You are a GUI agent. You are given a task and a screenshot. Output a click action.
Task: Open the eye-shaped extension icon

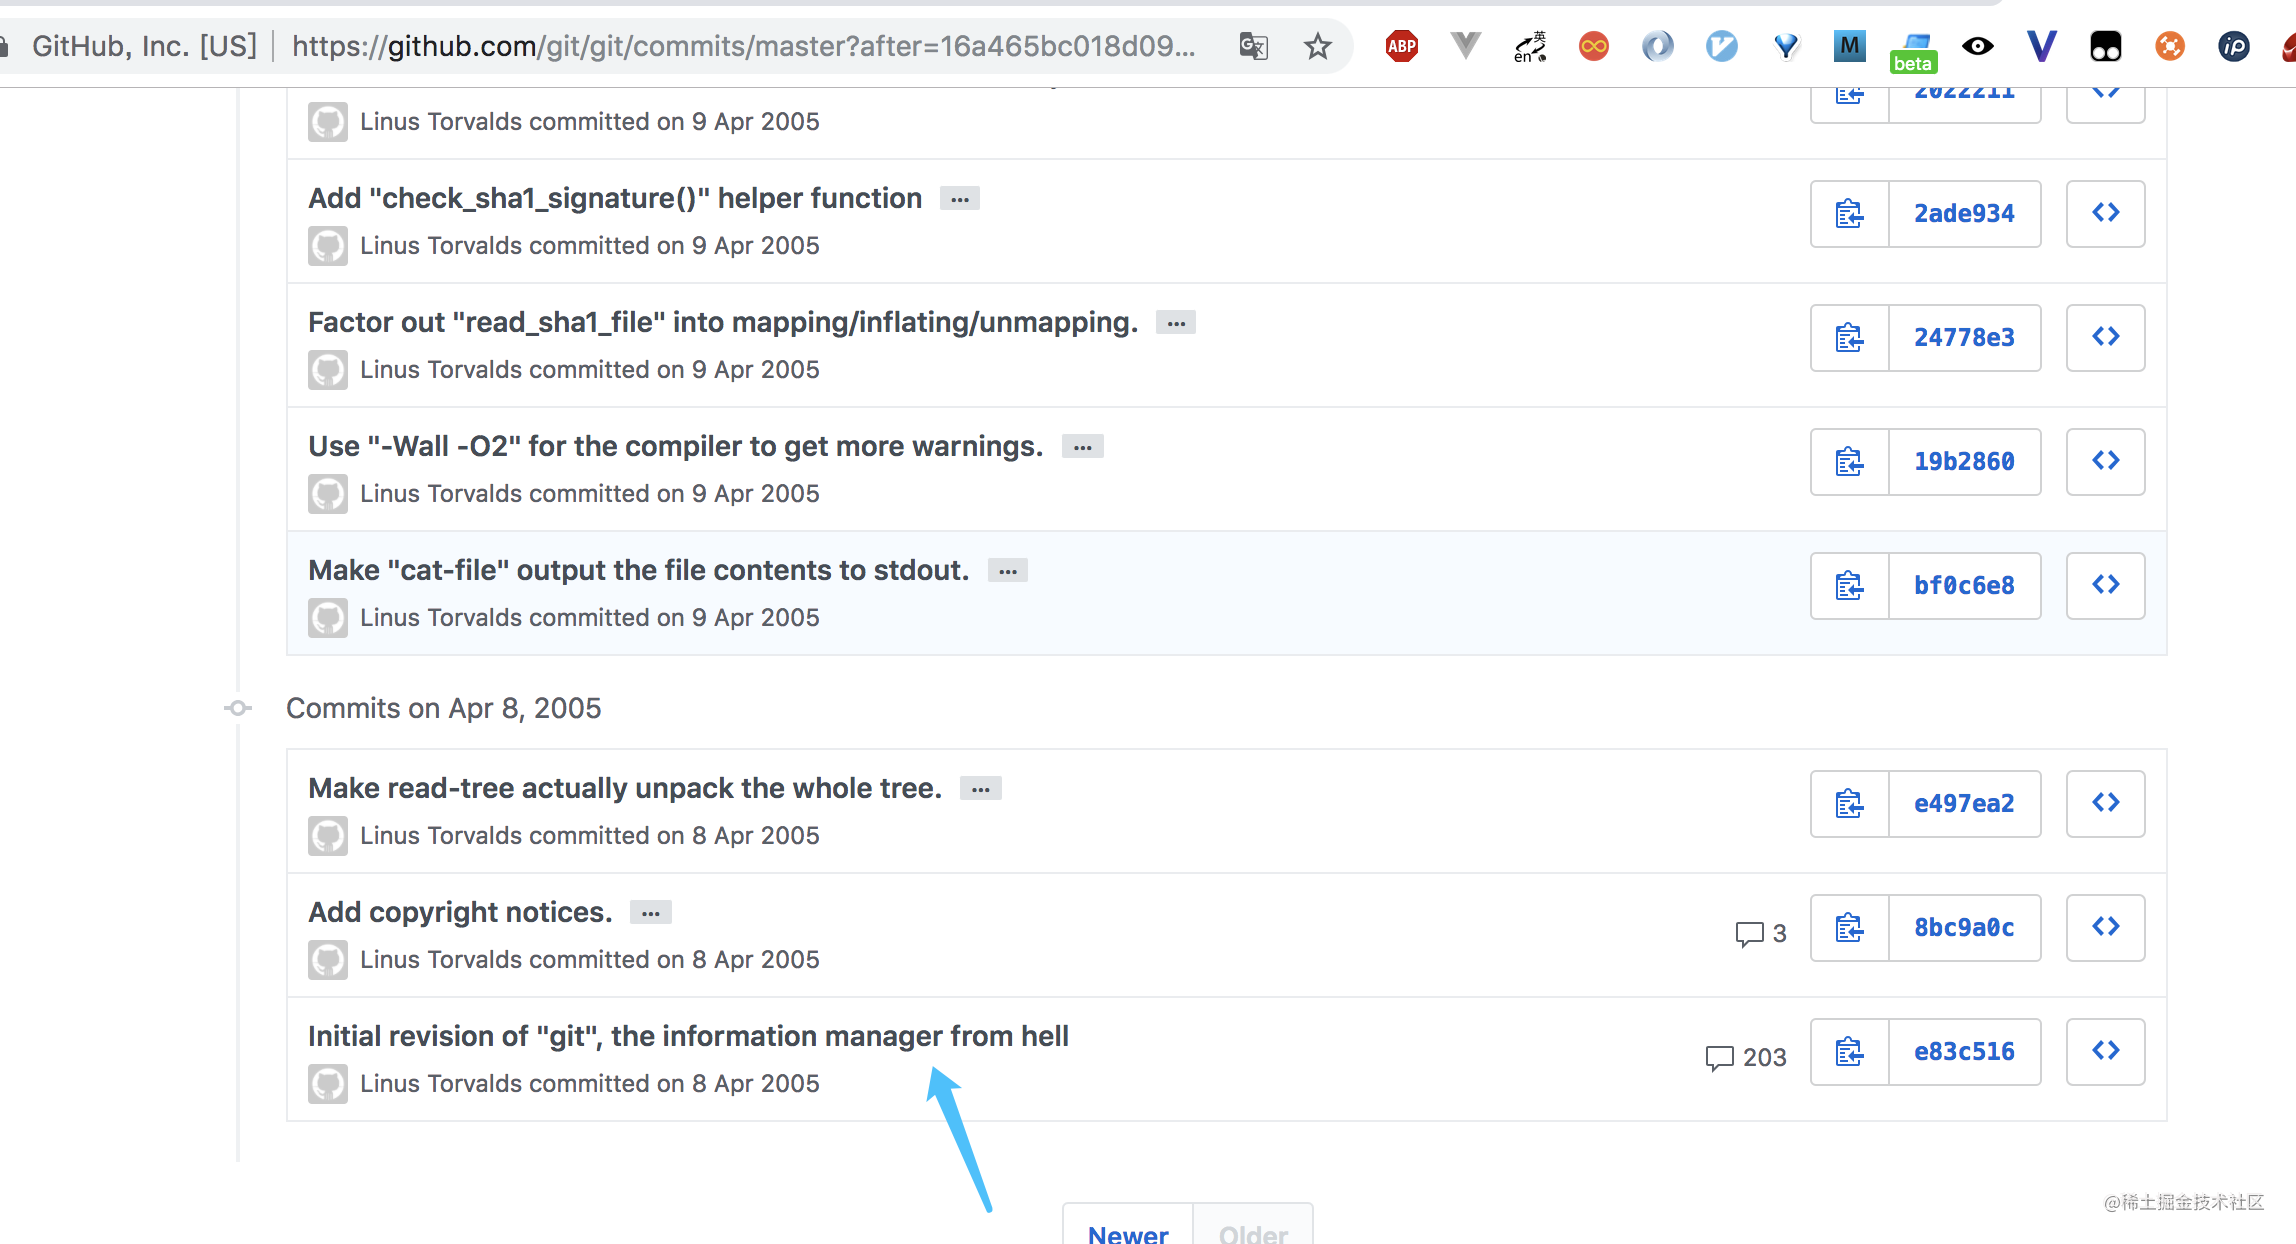1978,46
